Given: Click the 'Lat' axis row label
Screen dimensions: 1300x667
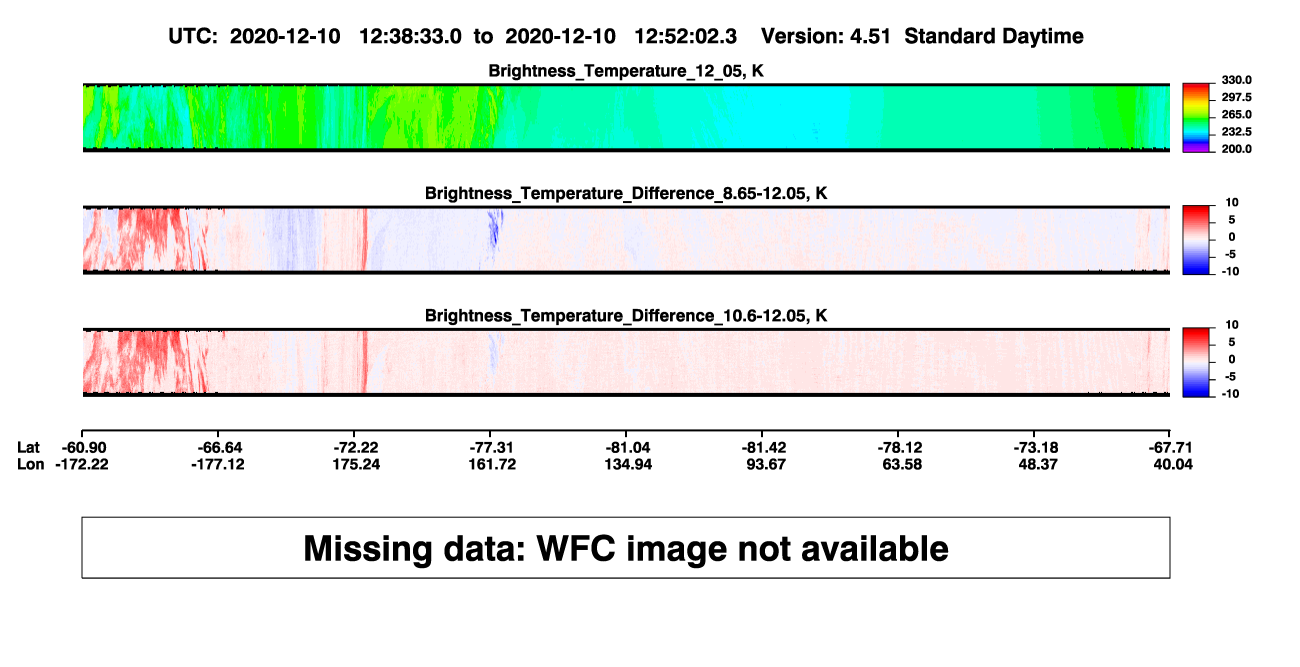Looking at the screenshot, I should pyautogui.click(x=29, y=447).
